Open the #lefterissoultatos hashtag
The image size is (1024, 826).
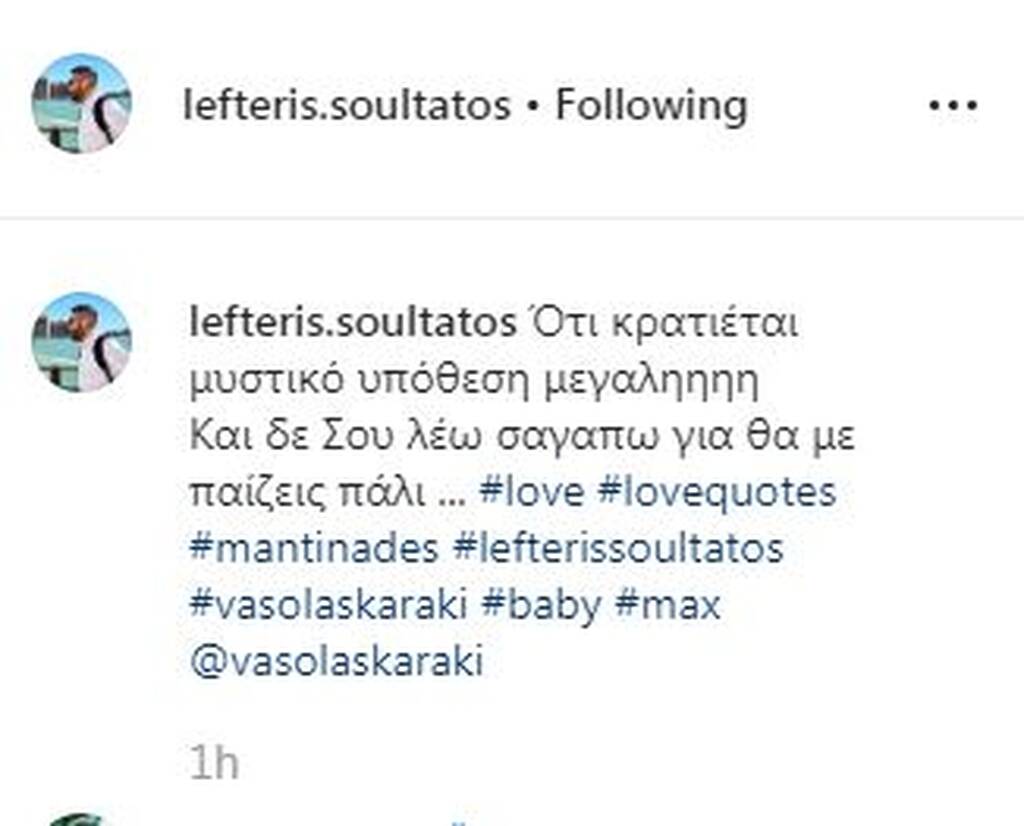click(x=618, y=548)
